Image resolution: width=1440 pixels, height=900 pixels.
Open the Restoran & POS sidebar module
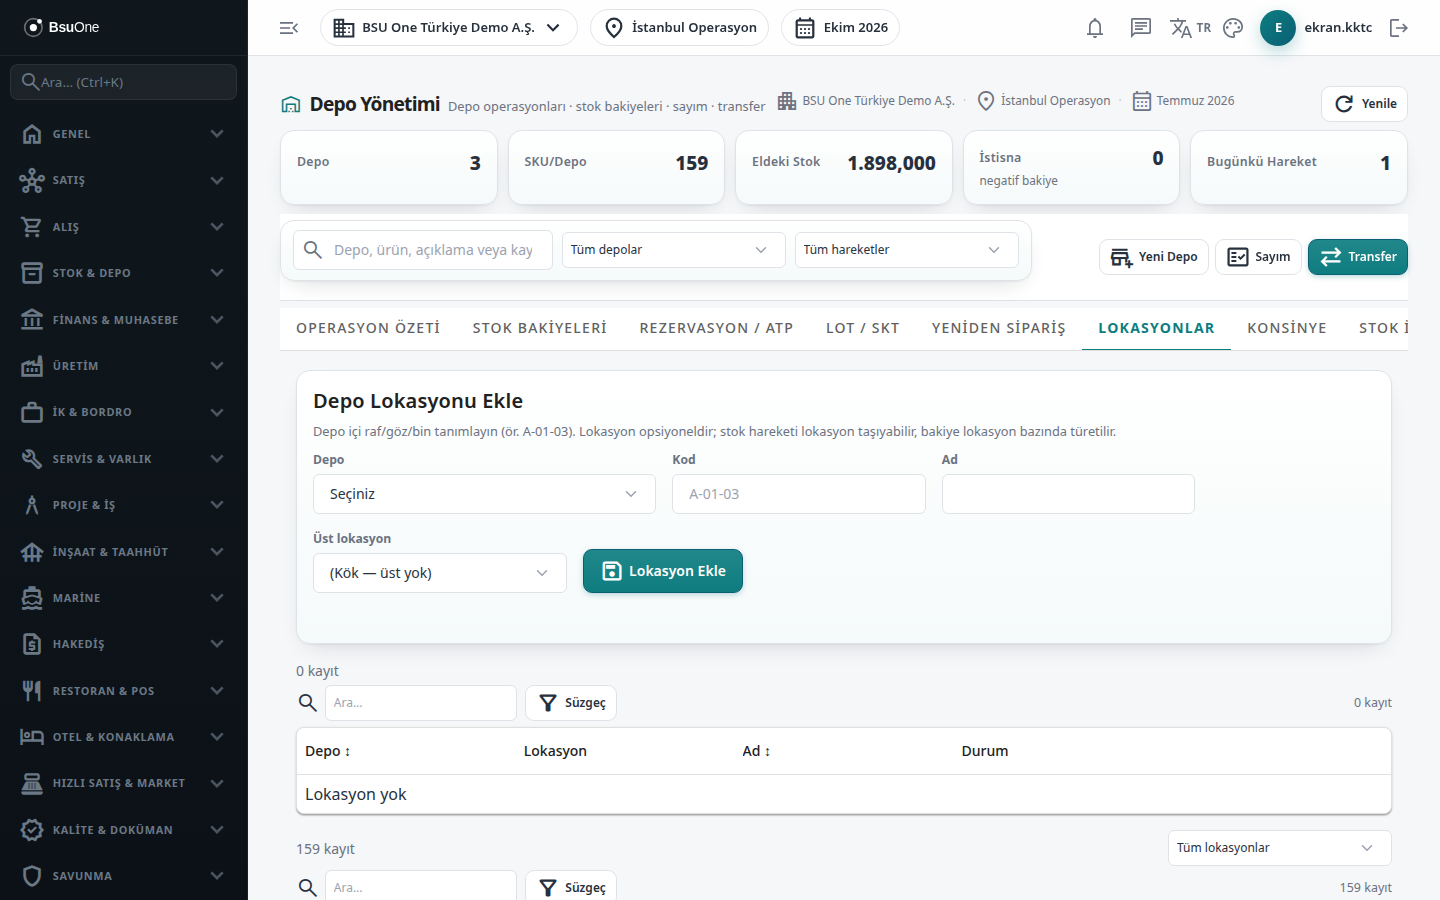(x=124, y=691)
